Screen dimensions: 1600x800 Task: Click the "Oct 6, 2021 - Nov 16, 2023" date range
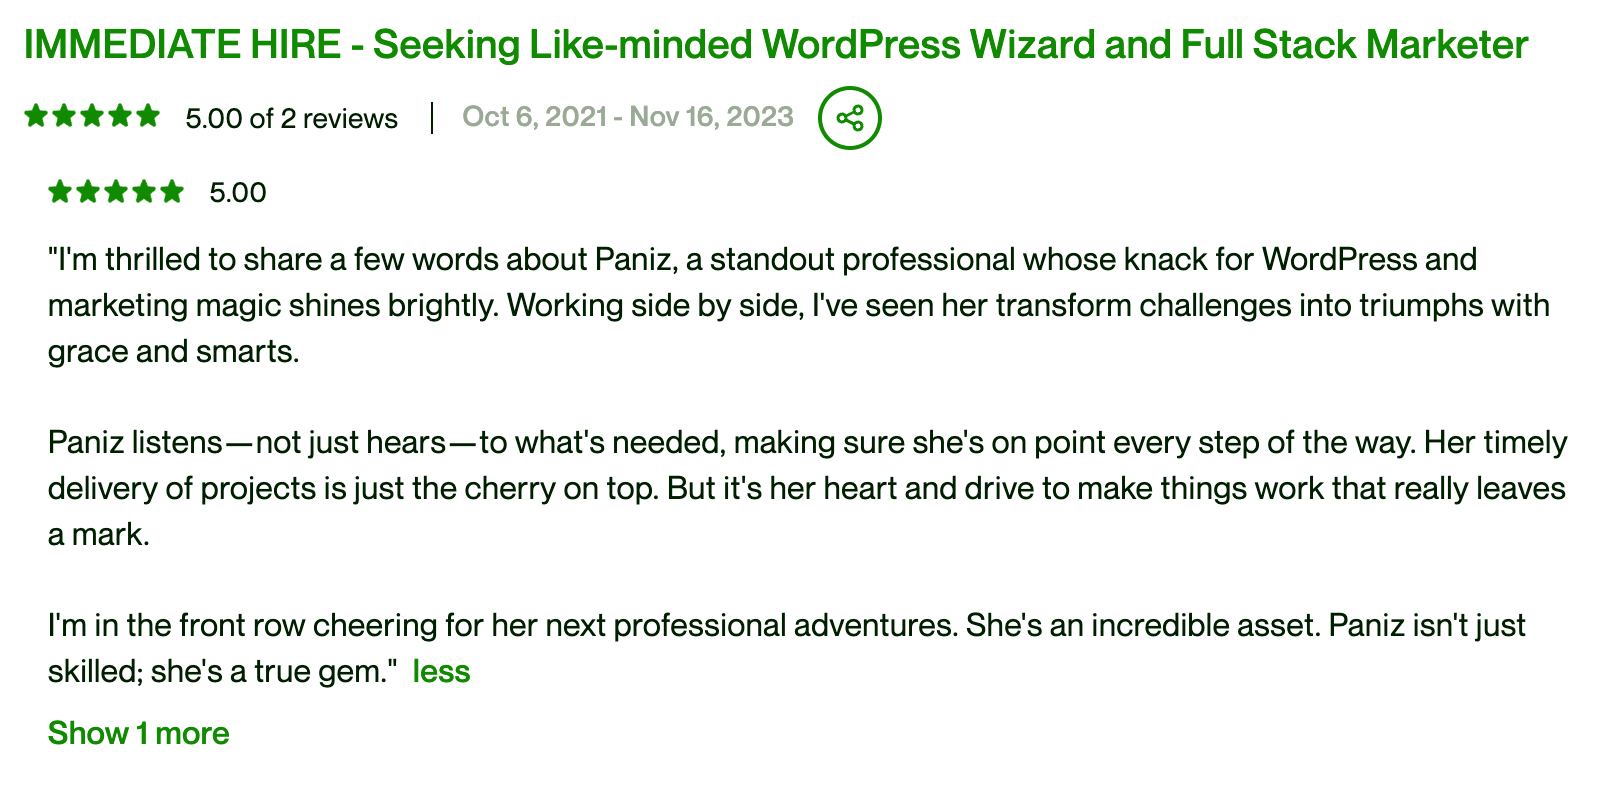point(628,117)
